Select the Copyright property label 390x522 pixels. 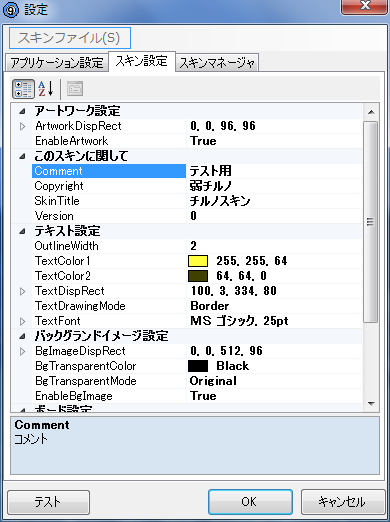[x=59, y=186]
